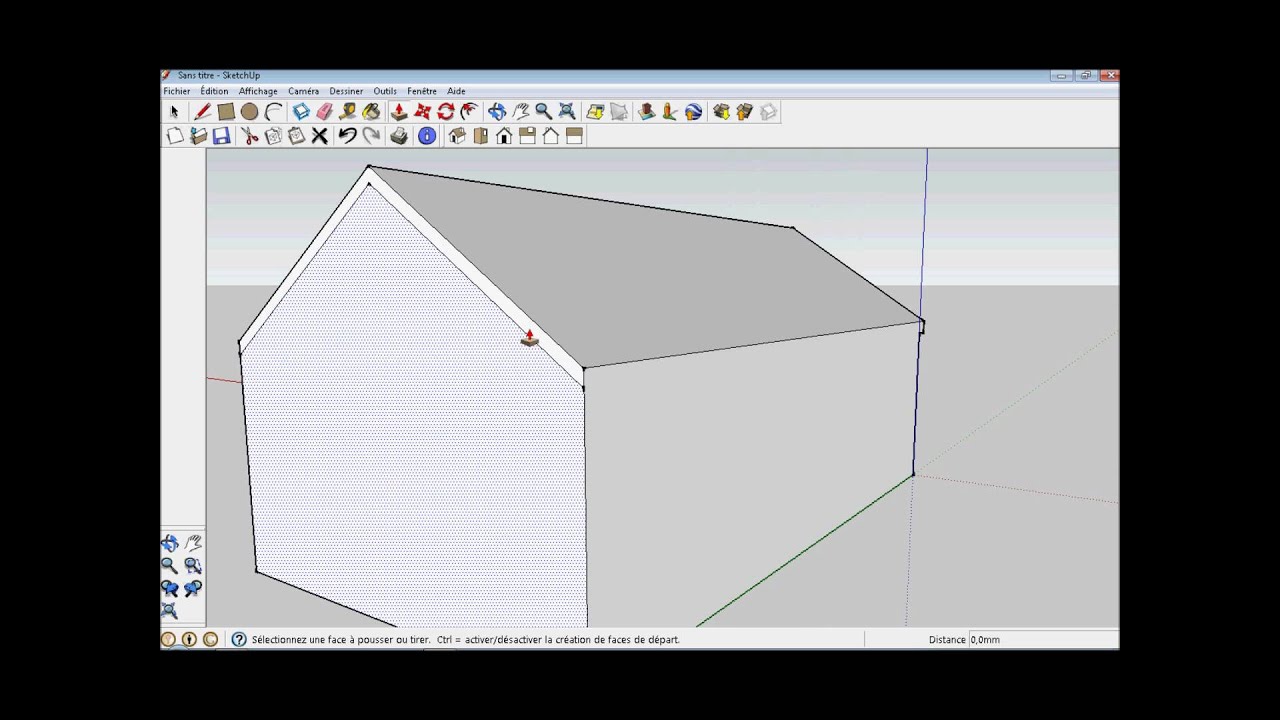Pick the Select arrow tool
The width and height of the screenshot is (1280, 720).
(x=174, y=112)
